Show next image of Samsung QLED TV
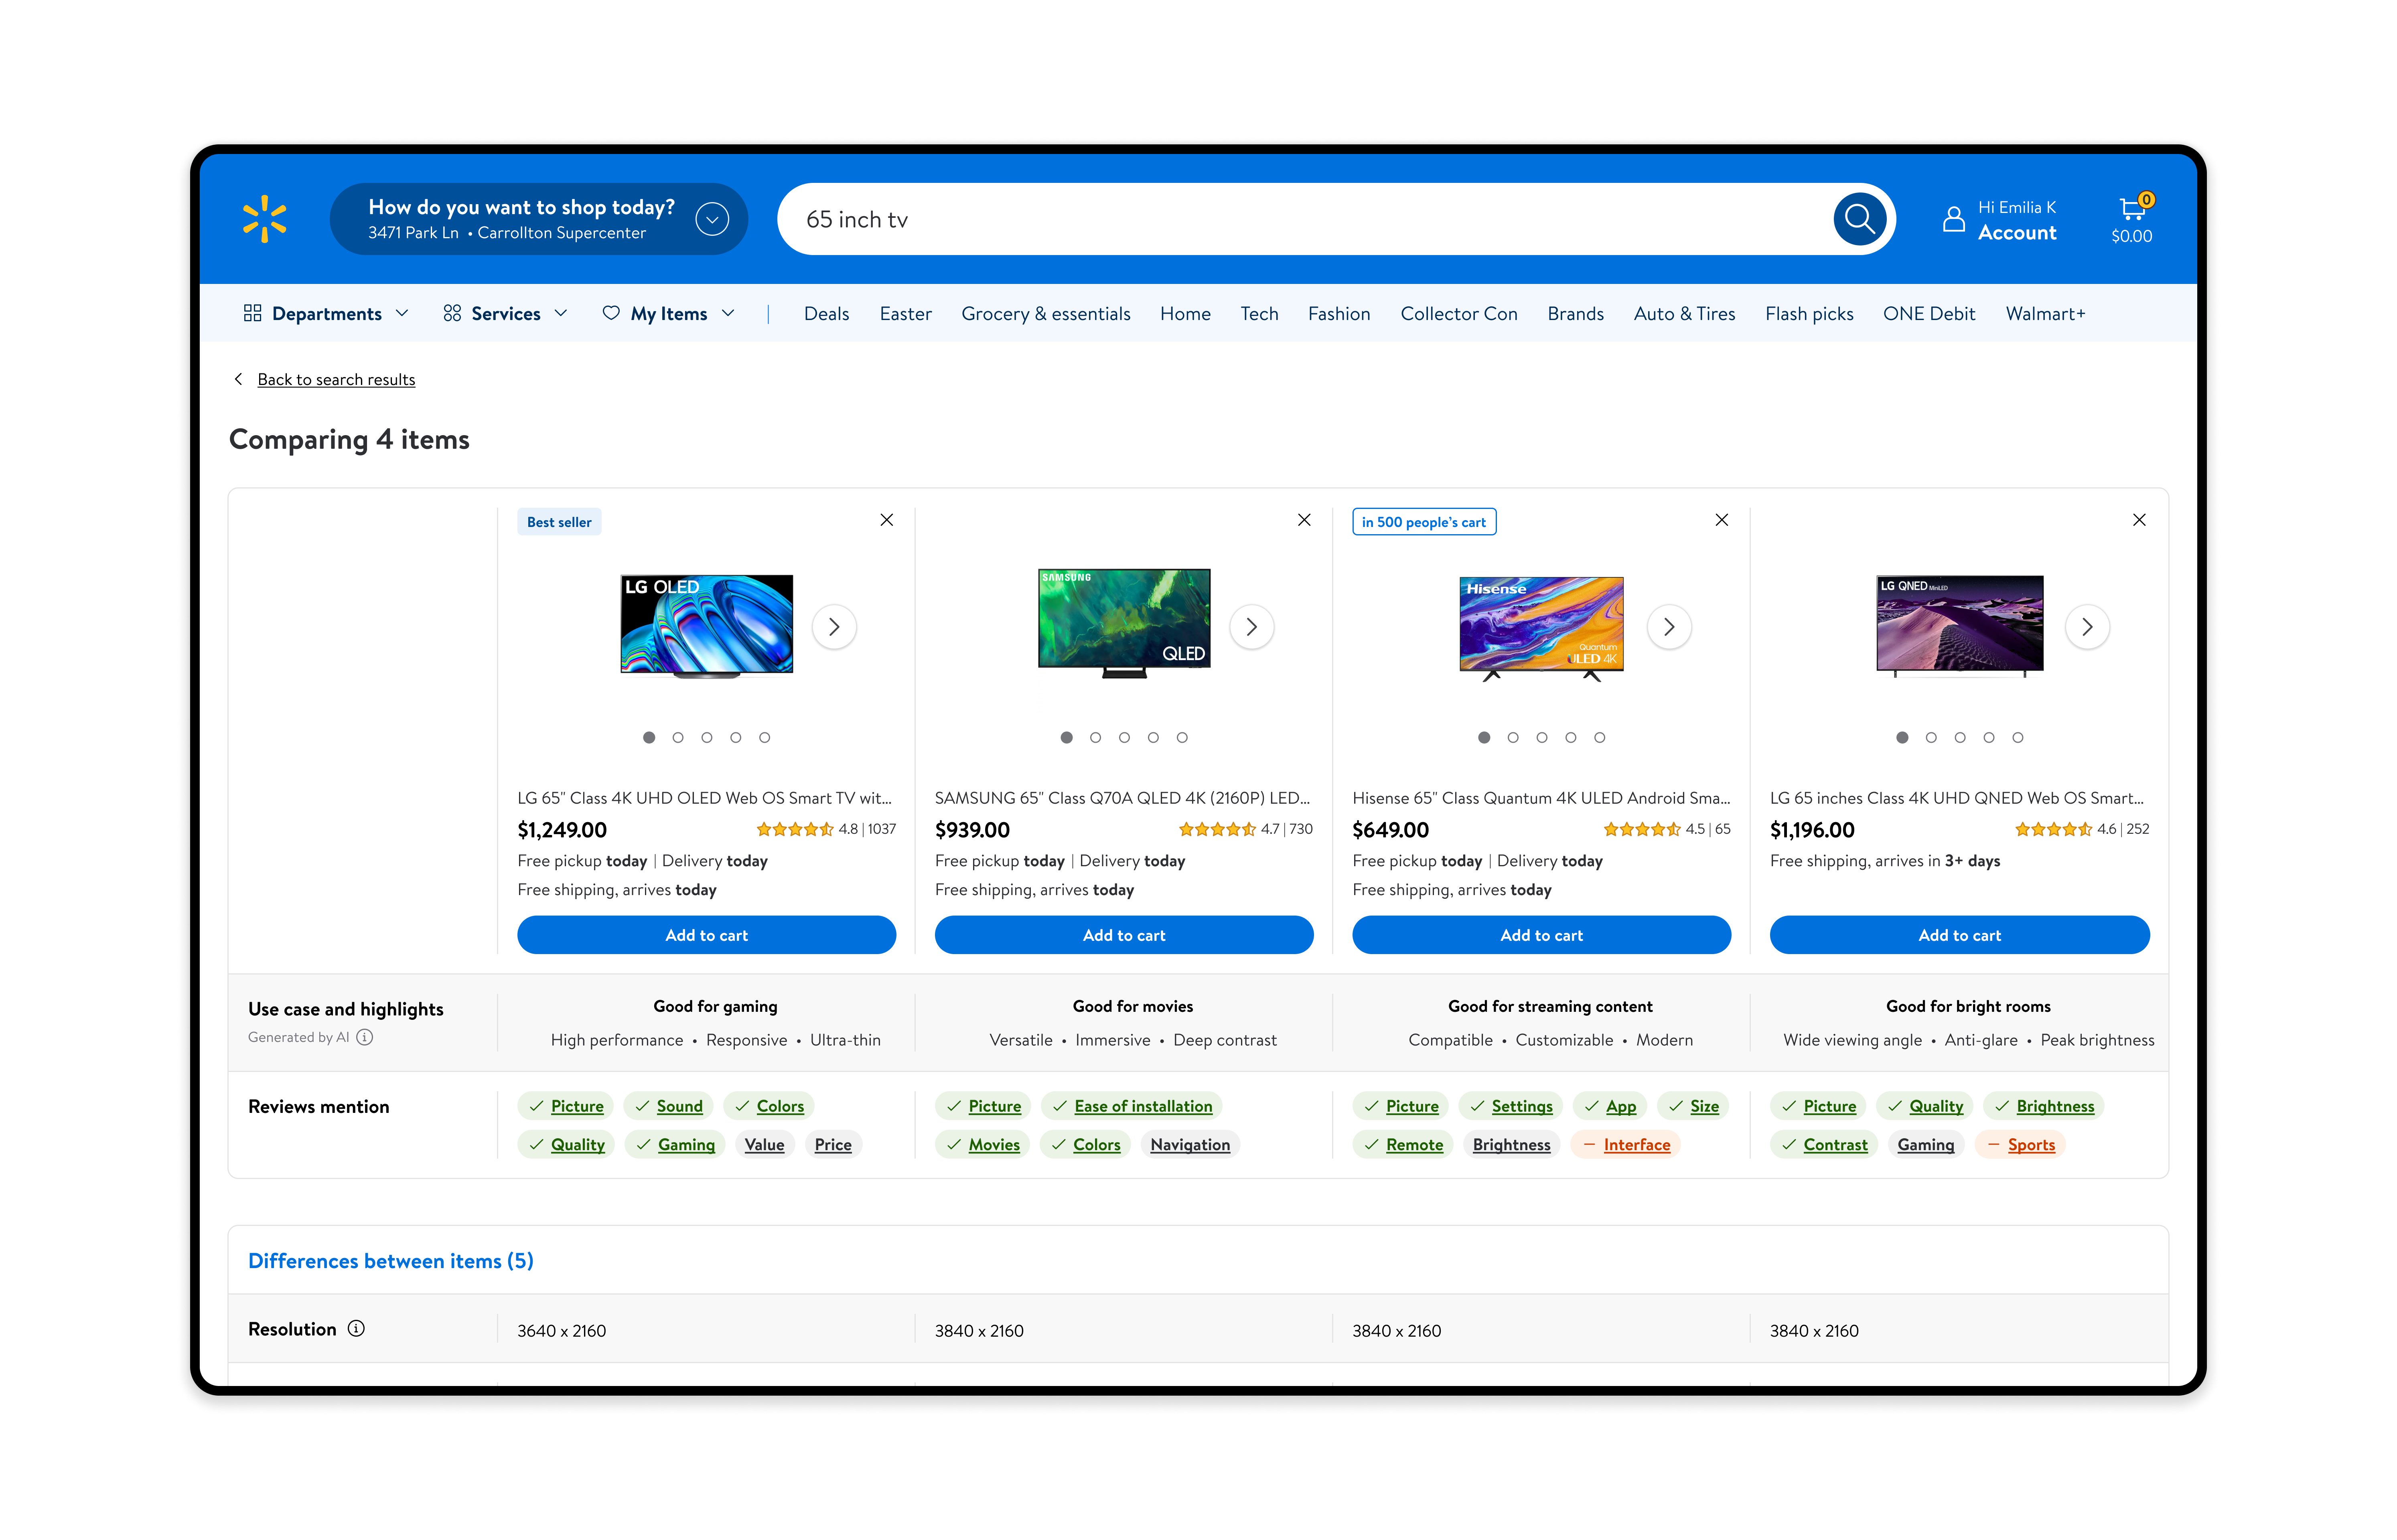The height and width of the screenshot is (1540, 2397). pos(1251,627)
